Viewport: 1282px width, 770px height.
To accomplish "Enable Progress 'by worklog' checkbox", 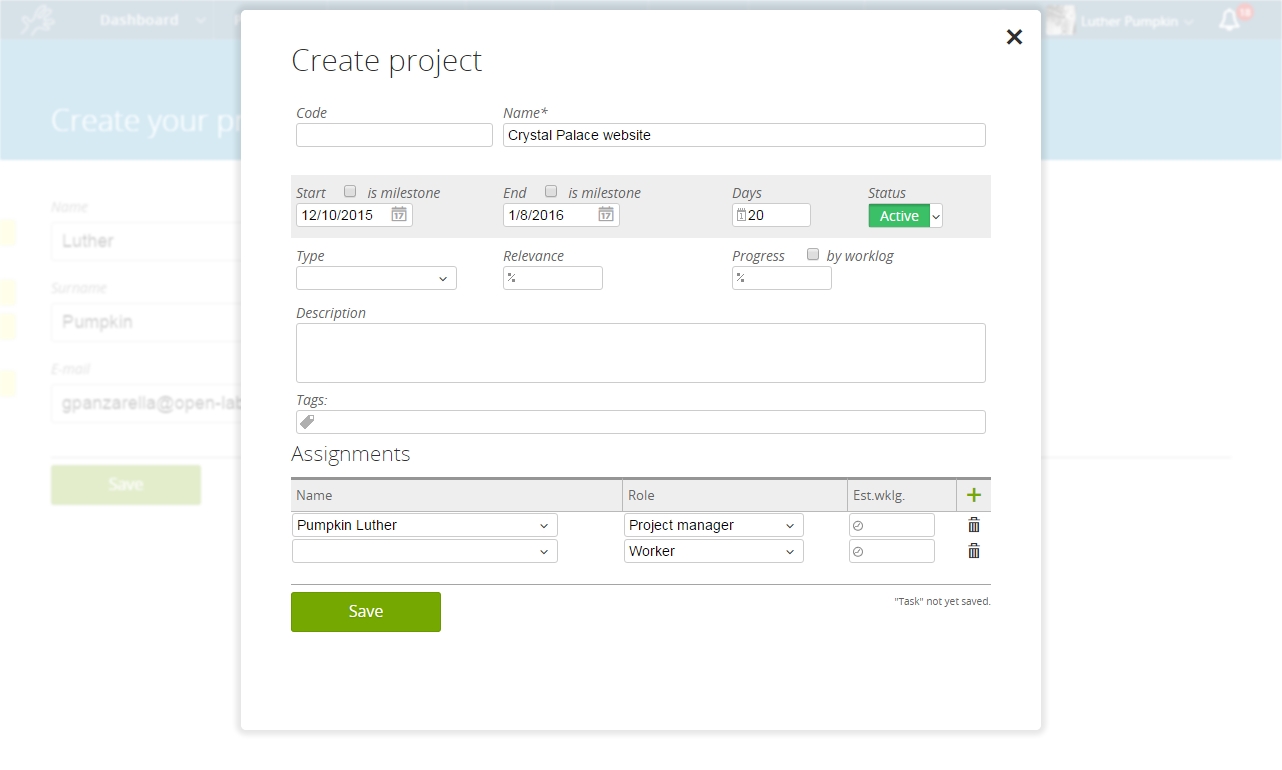I will coord(813,254).
